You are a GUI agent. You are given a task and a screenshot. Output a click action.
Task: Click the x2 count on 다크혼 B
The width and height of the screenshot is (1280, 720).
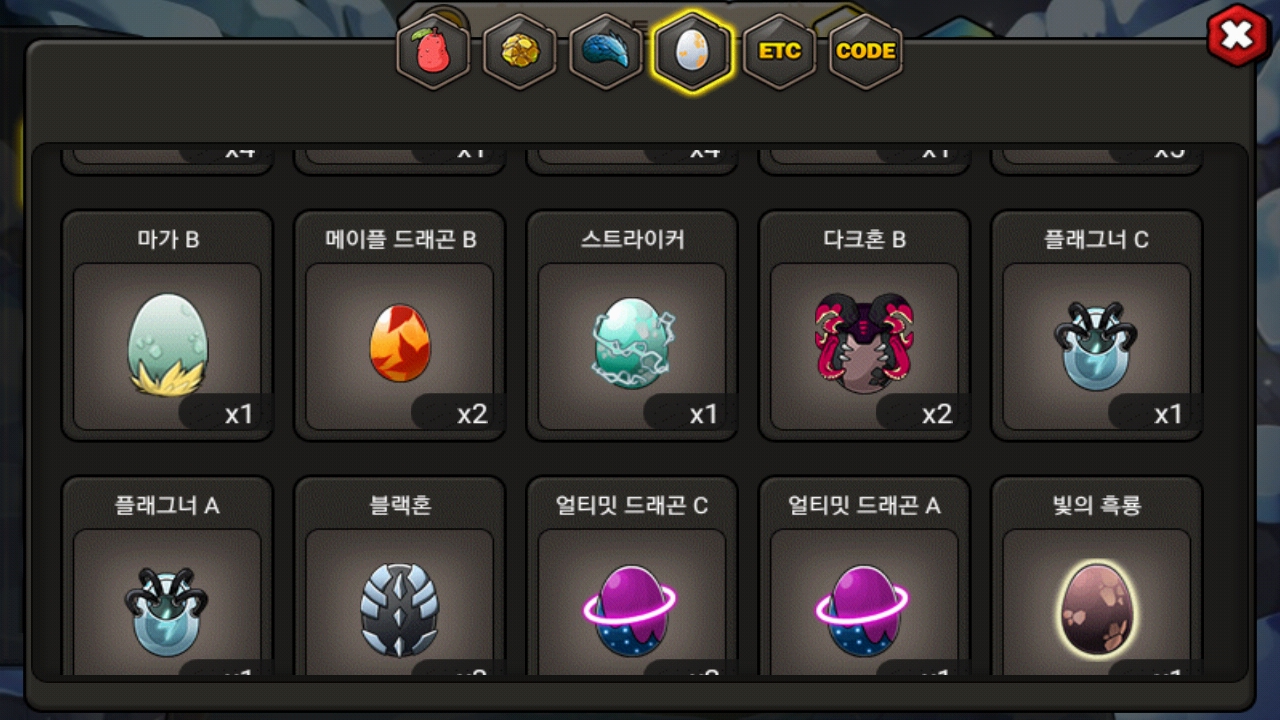pos(936,414)
